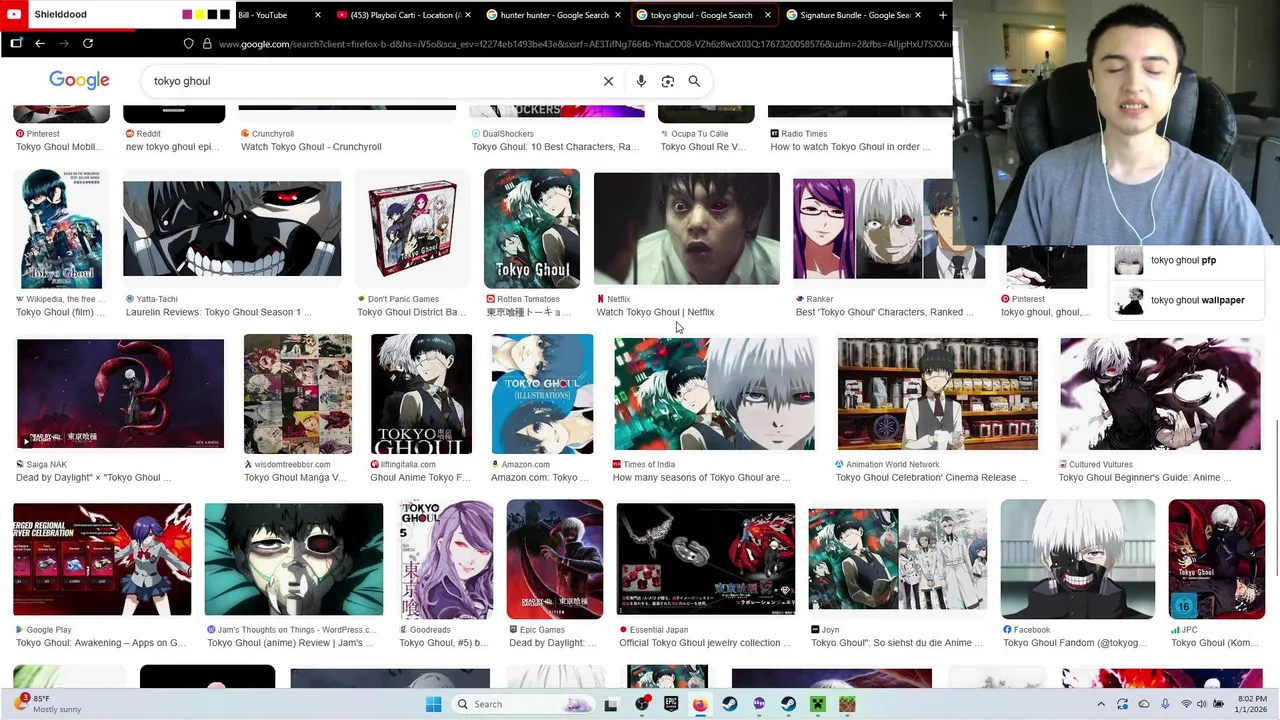1280x720 pixels.
Task: Open the Windows Start menu
Action: [433, 704]
